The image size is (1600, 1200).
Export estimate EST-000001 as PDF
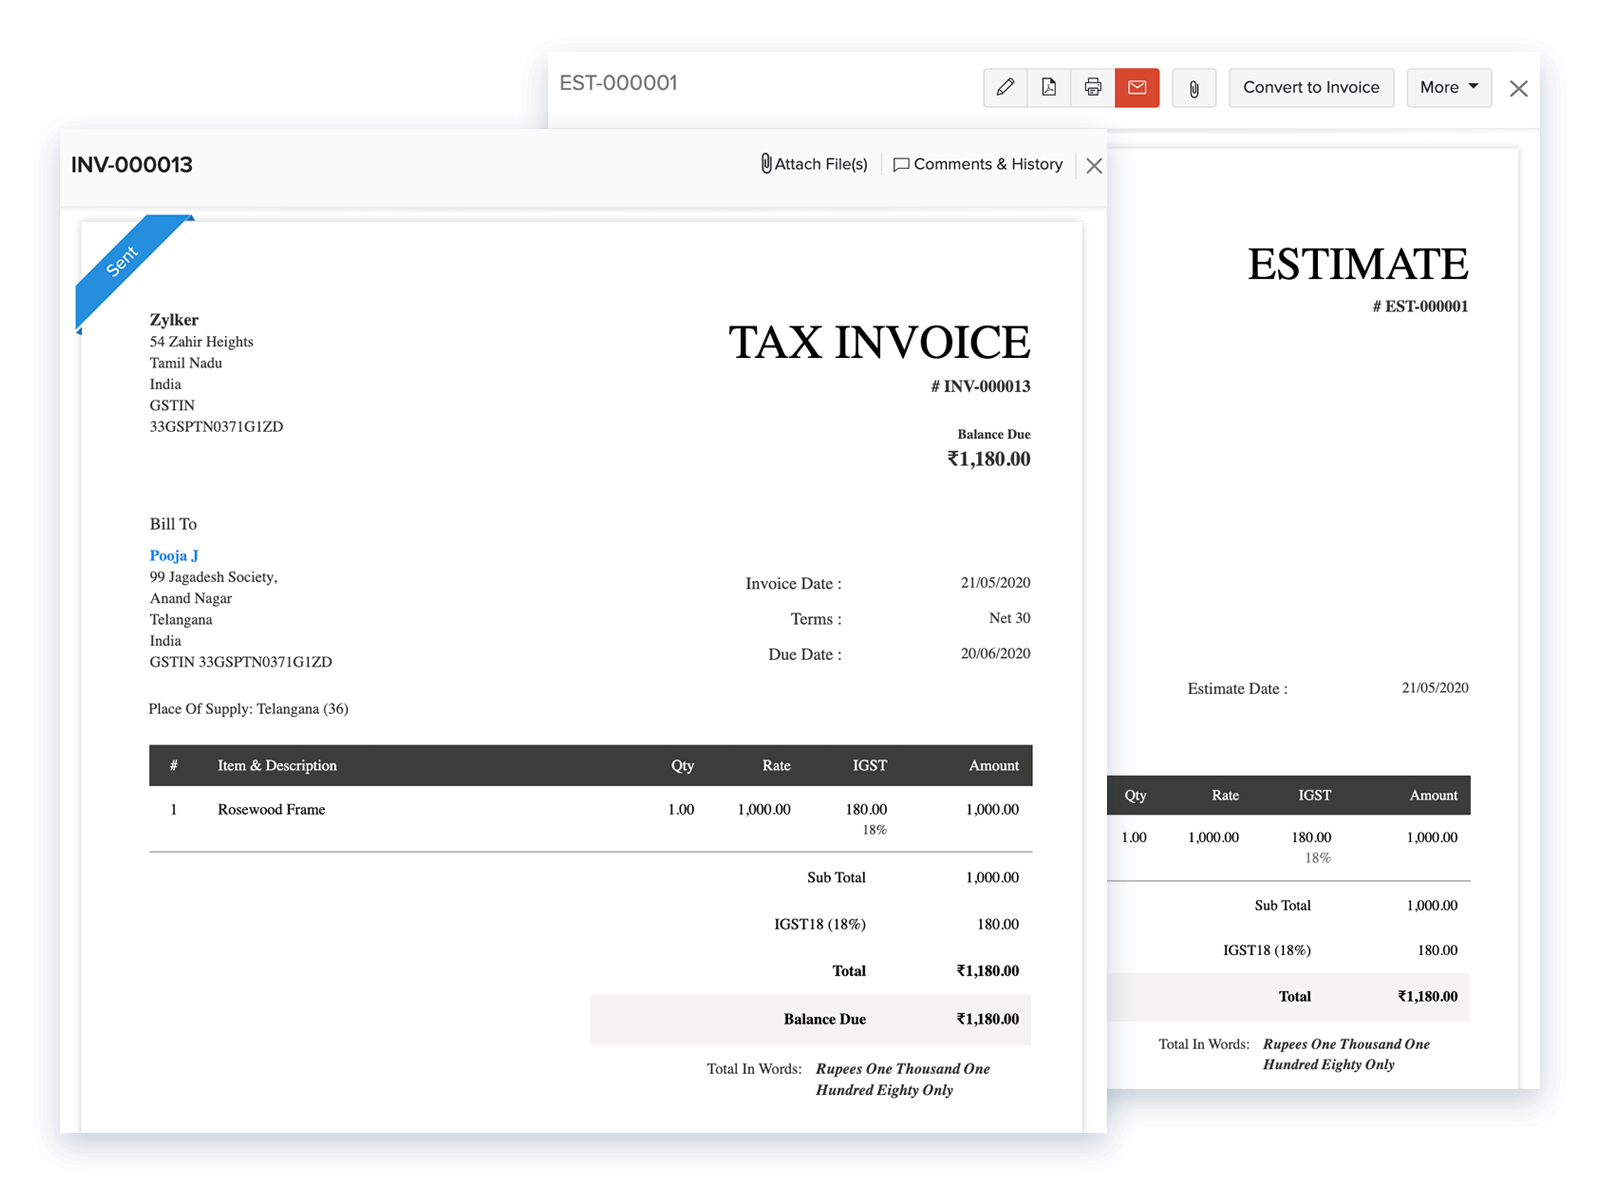1048,88
